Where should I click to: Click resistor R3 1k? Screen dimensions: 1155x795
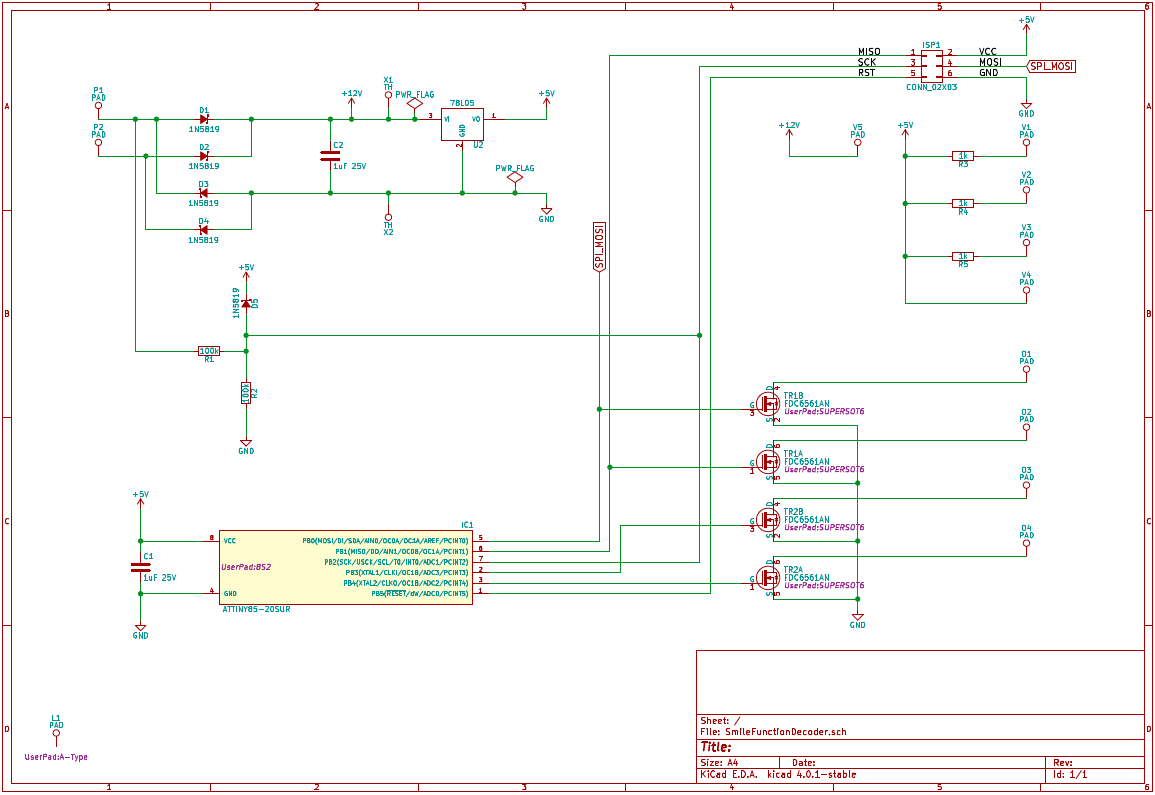pyautogui.click(x=963, y=156)
